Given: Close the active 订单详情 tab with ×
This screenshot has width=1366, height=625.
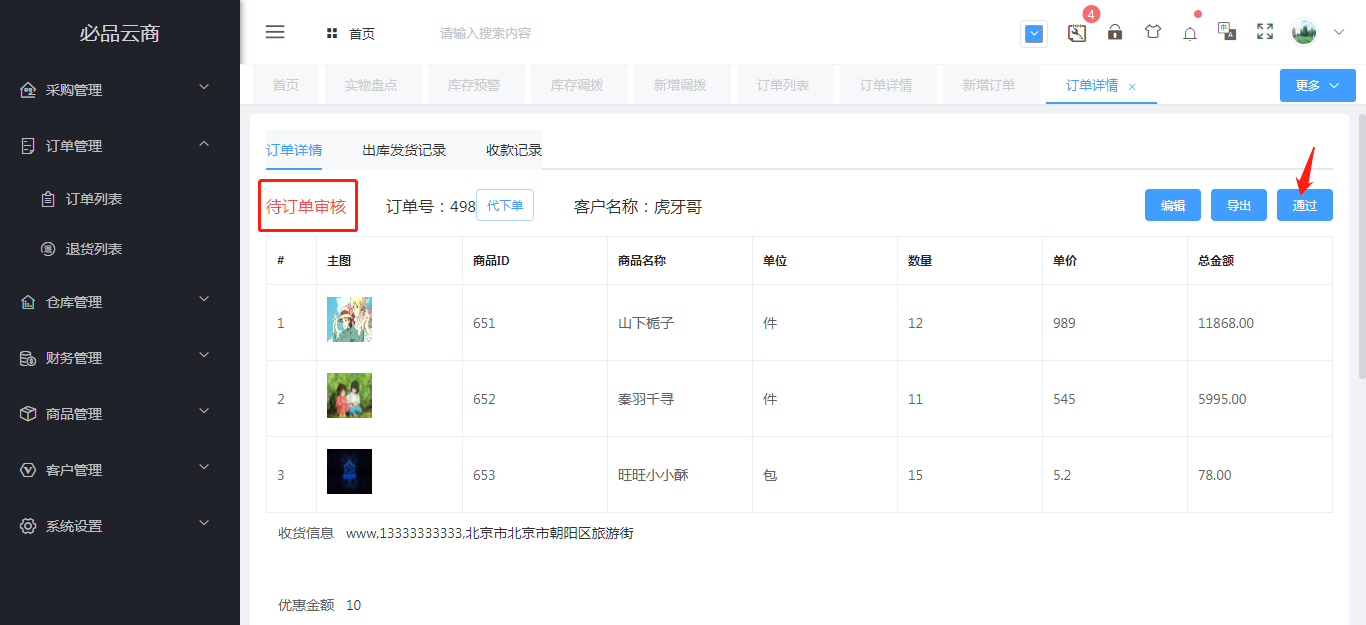Looking at the screenshot, I should pyautogui.click(x=1132, y=87).
